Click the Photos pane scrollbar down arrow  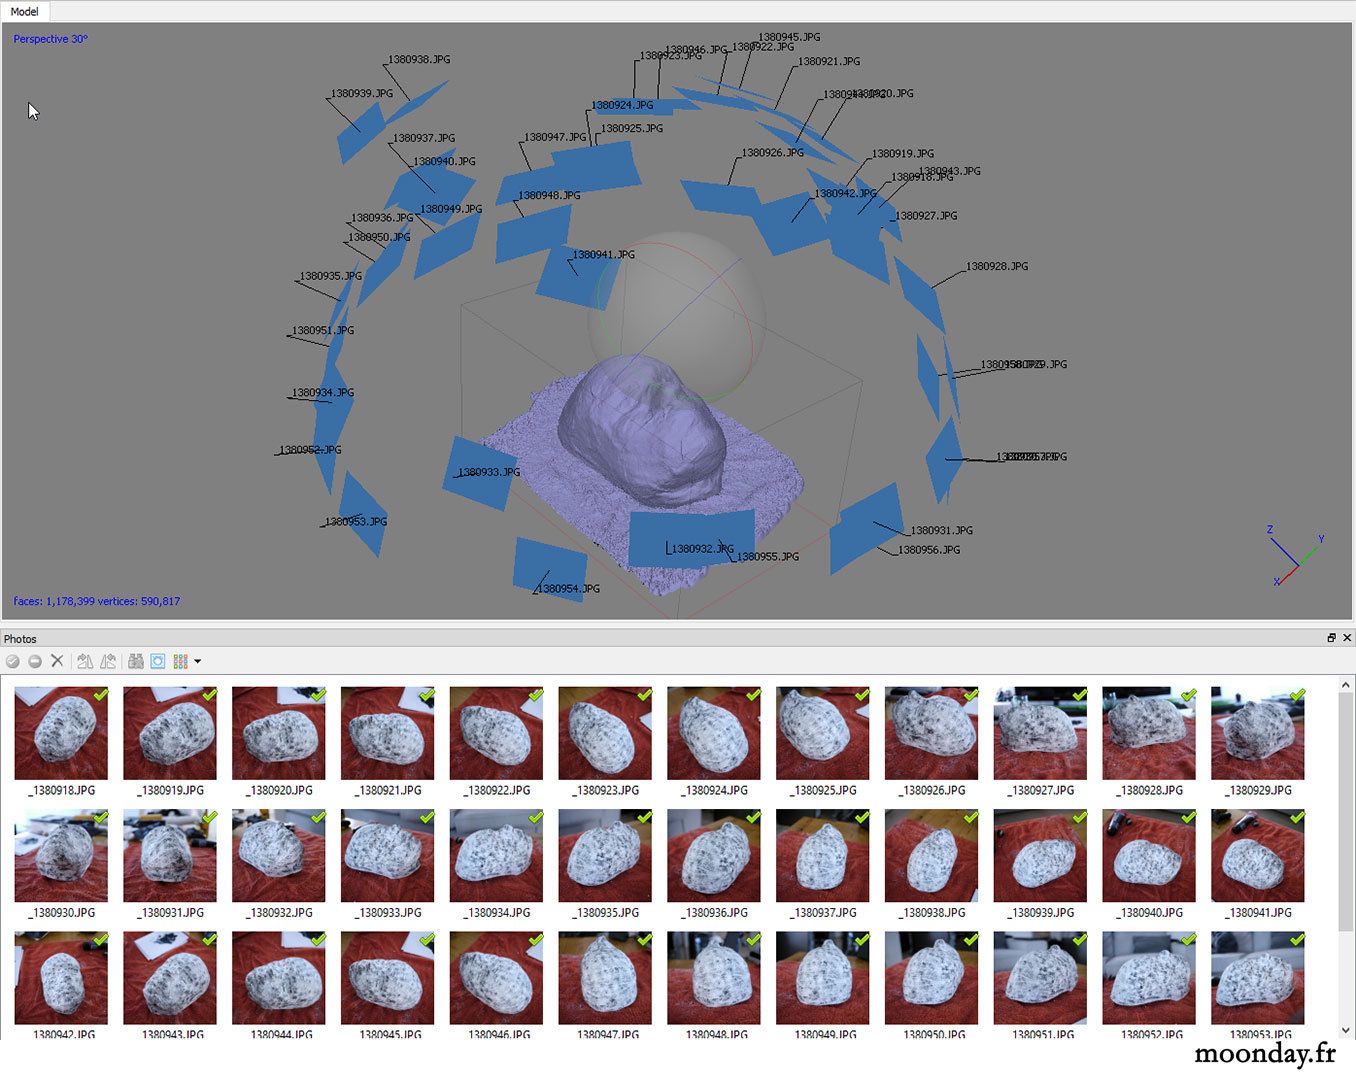click(x=1346, y=1031)
